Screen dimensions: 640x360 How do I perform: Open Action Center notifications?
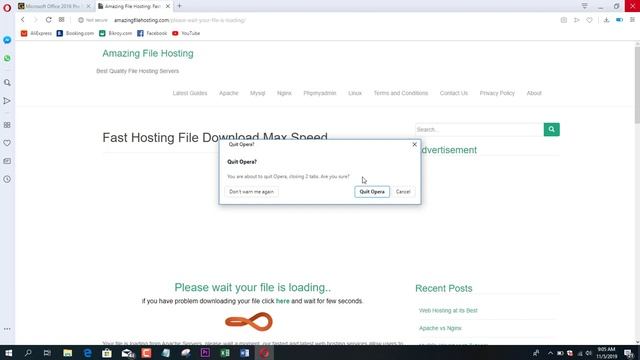[629, 353]
